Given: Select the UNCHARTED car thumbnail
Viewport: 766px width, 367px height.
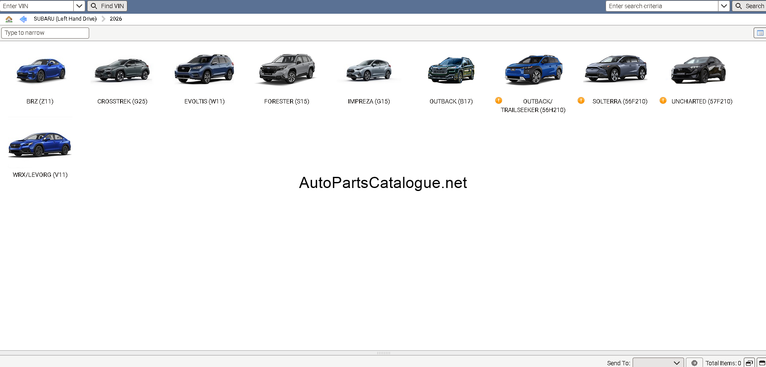Looking at the screenshot, I should (698, 70).
